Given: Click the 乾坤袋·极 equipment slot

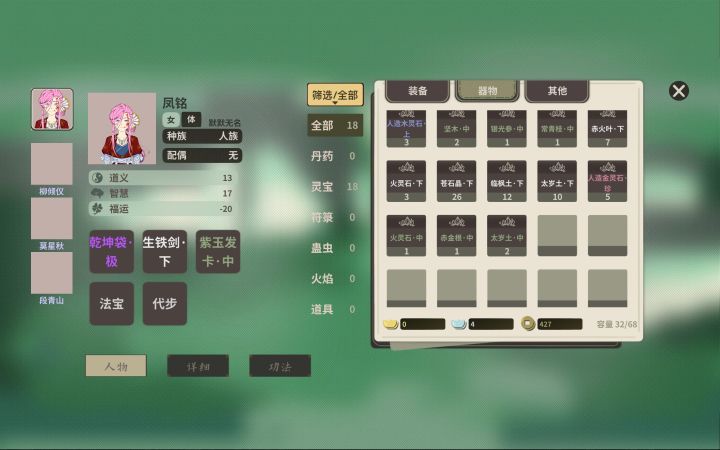Looking at the screenshot, I should coord(112,252).
